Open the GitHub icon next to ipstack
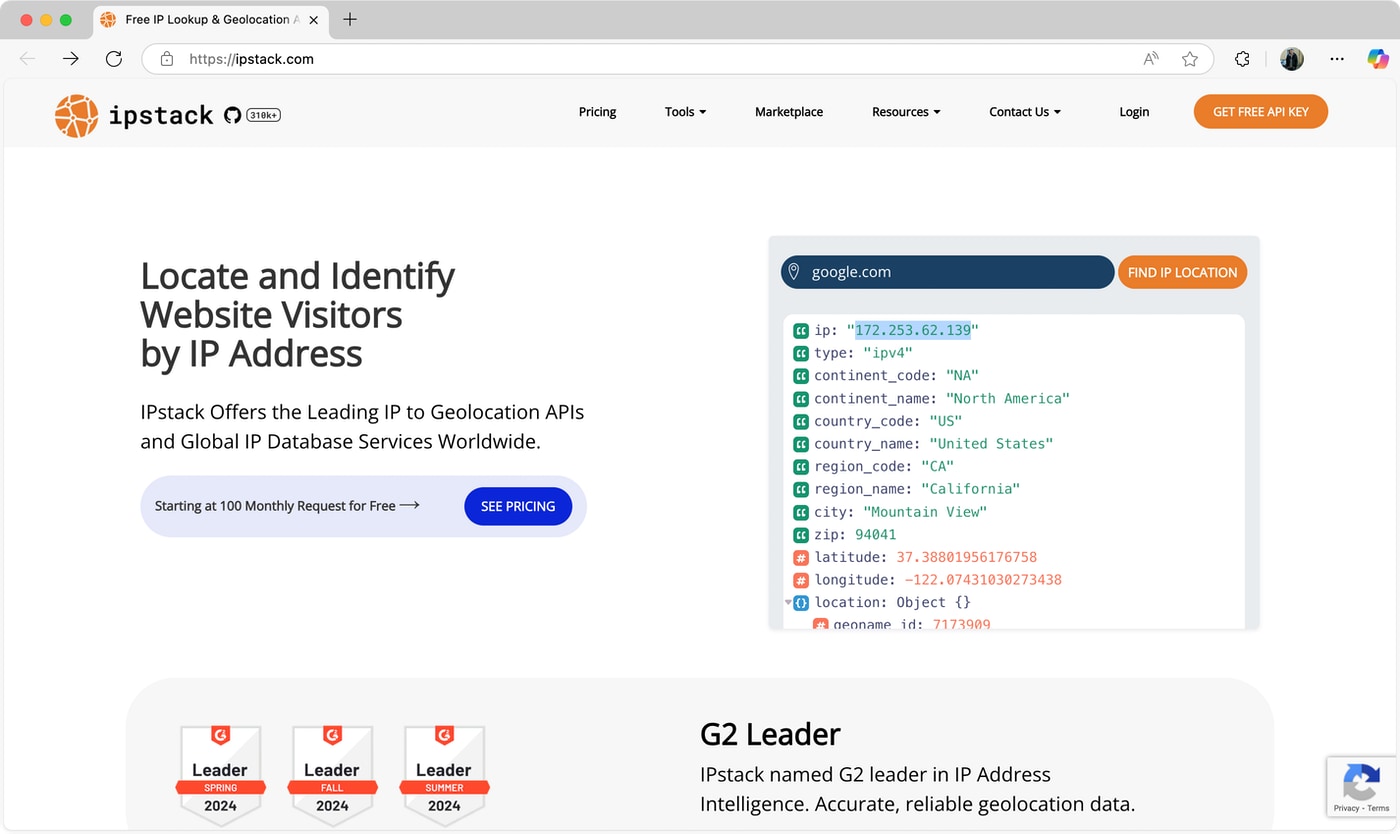 [232, 115]
